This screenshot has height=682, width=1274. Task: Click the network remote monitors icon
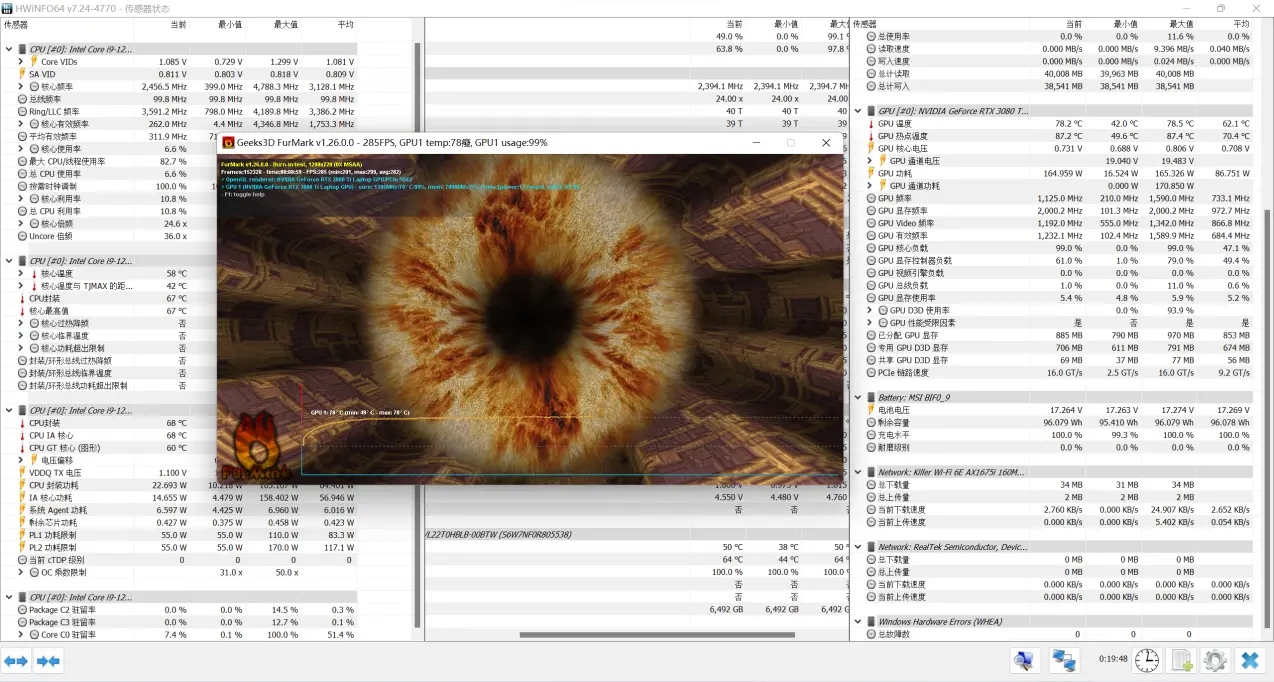1063,661
